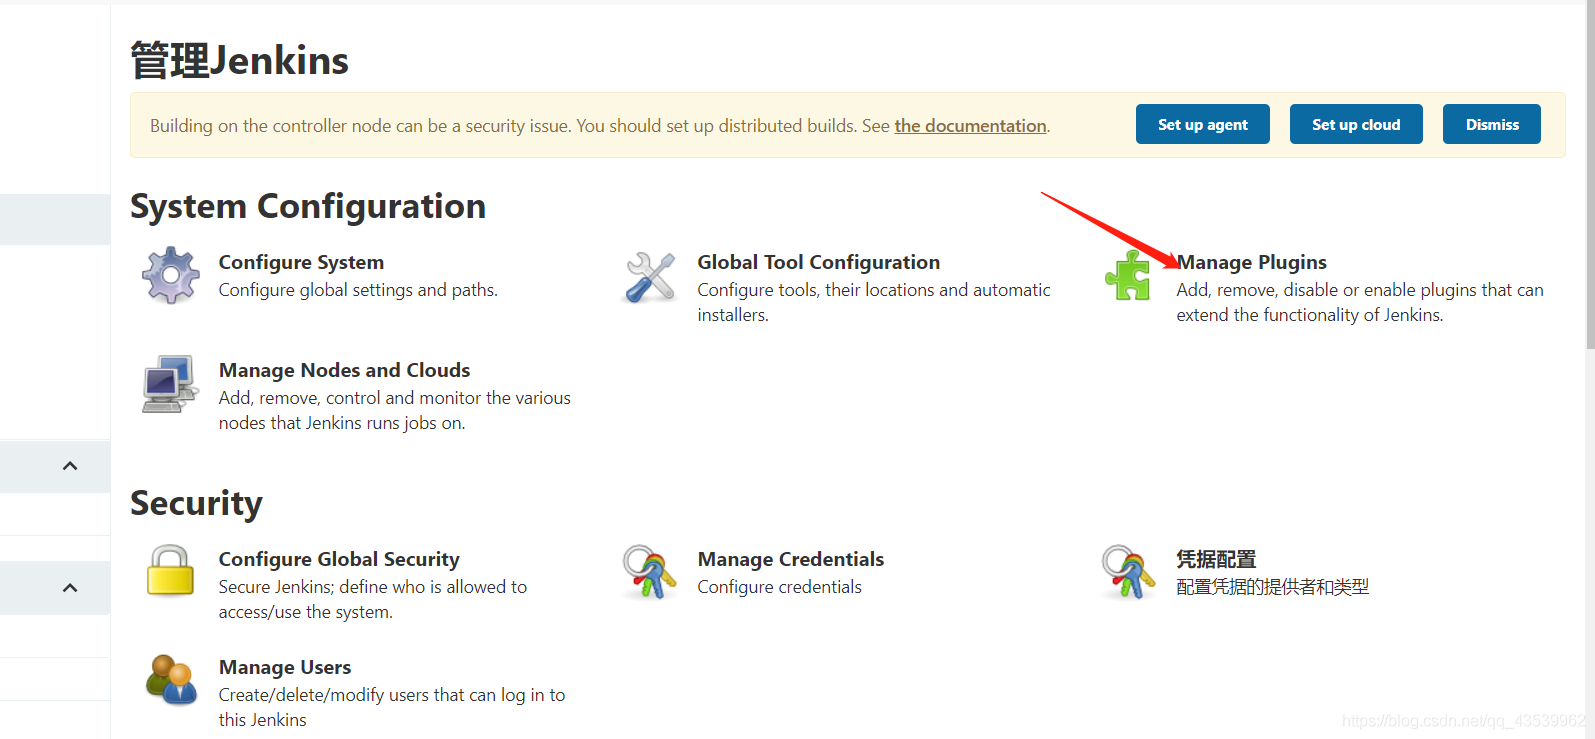The width and height of the screenshot is (1595, 739).
Task: Click 'Create/delete/modify users' description text
Action: (392, 707)
